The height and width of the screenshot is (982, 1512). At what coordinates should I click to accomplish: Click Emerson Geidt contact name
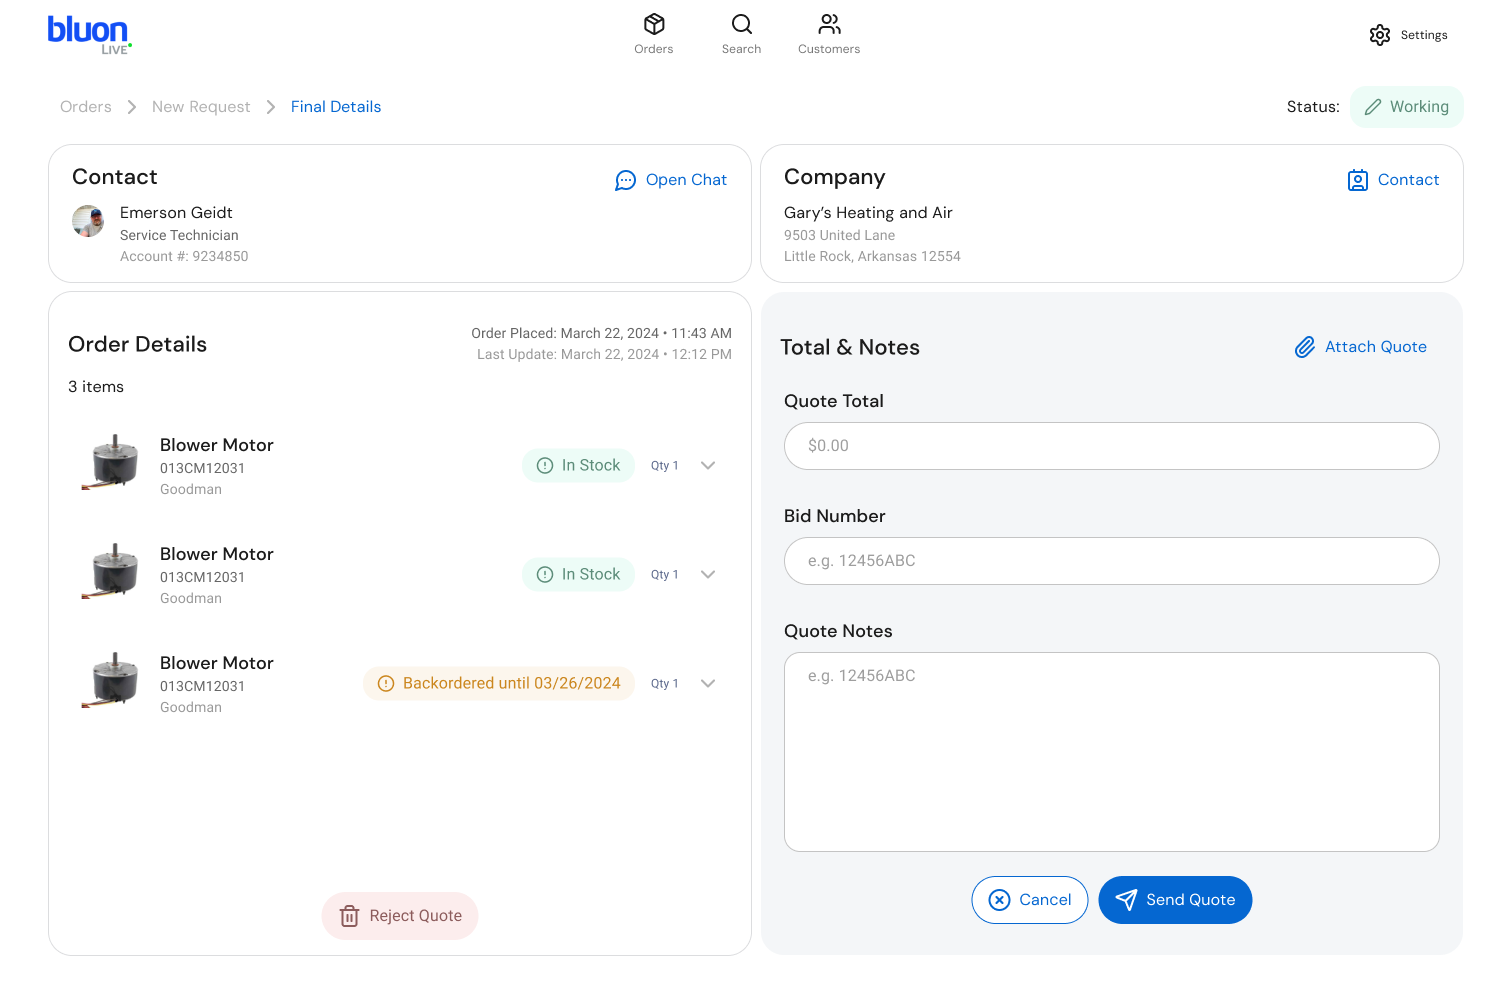(176, 213)
